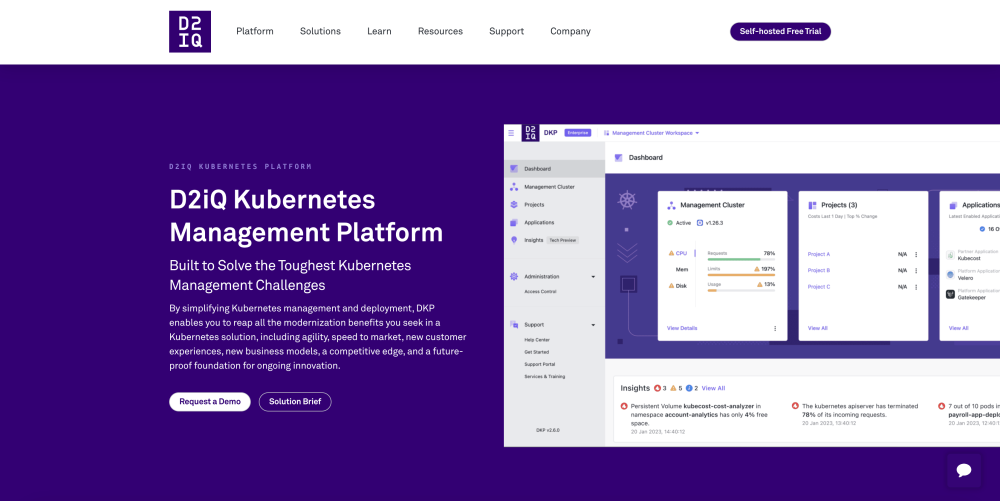Open the Platform menu

point(254,31)
